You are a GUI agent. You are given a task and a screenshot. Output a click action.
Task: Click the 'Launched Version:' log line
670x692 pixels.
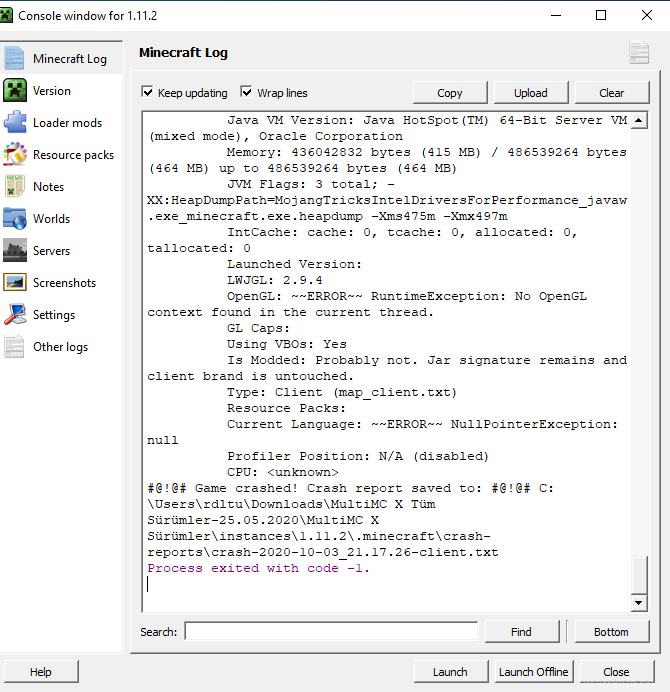tap(294, 264)
